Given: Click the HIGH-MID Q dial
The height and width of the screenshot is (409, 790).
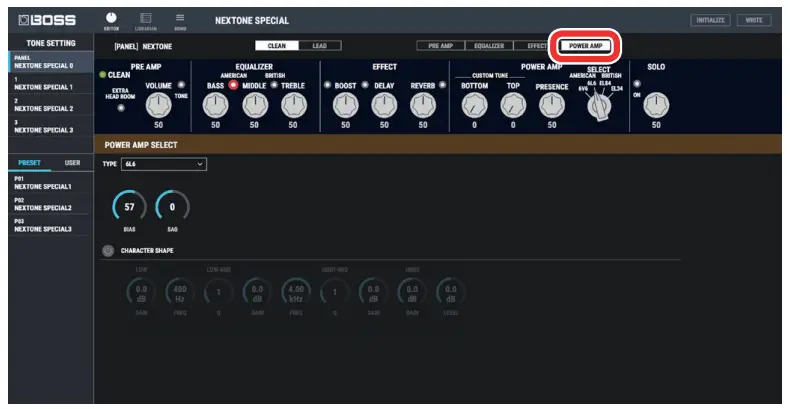Looking at the screenshot, I should pos(335,292).
